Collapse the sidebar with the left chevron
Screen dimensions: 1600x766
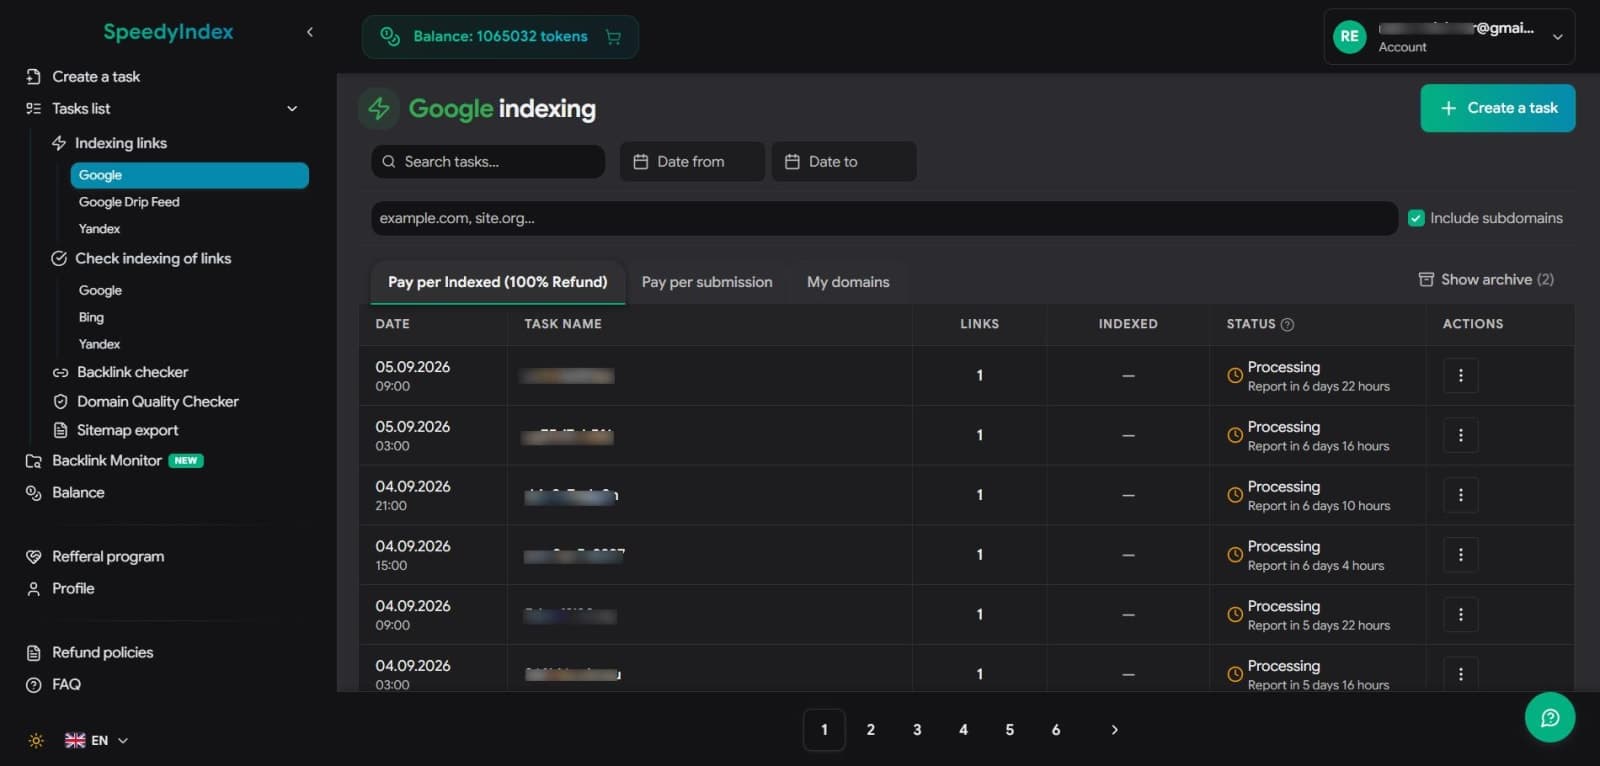pos(310,32)
